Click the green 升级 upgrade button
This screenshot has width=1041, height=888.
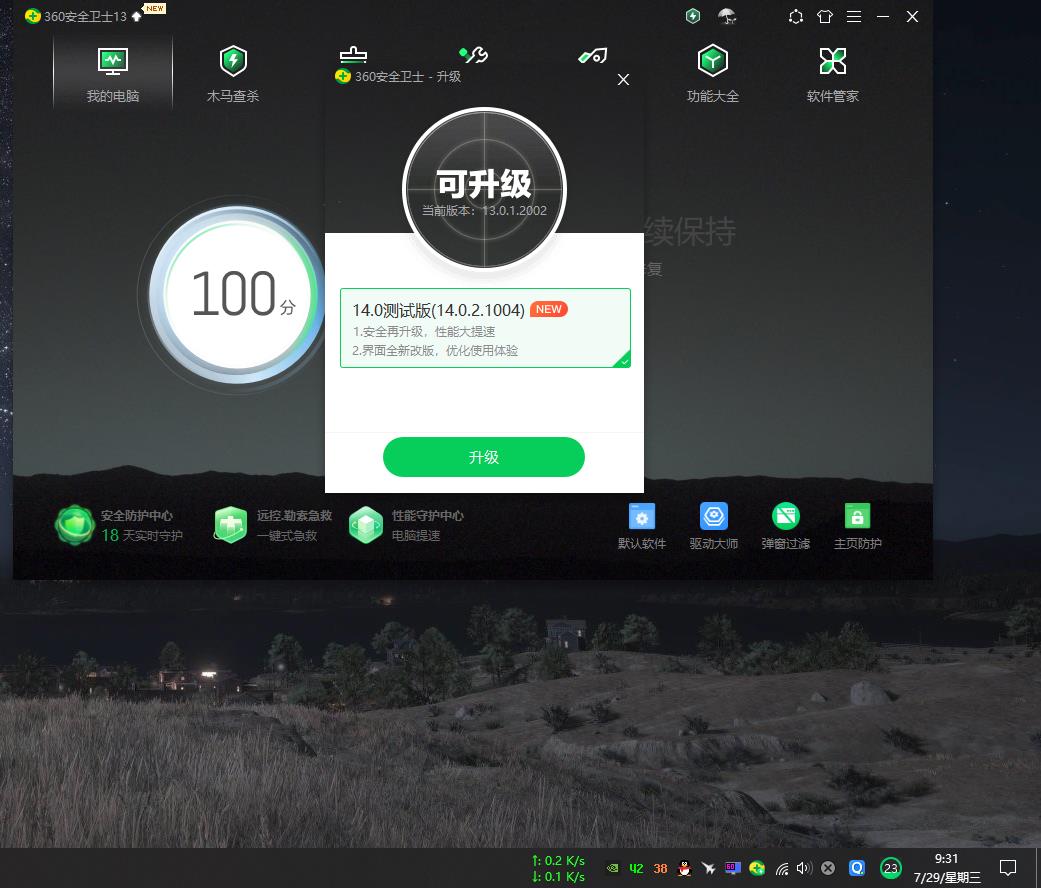click(483, 457)
